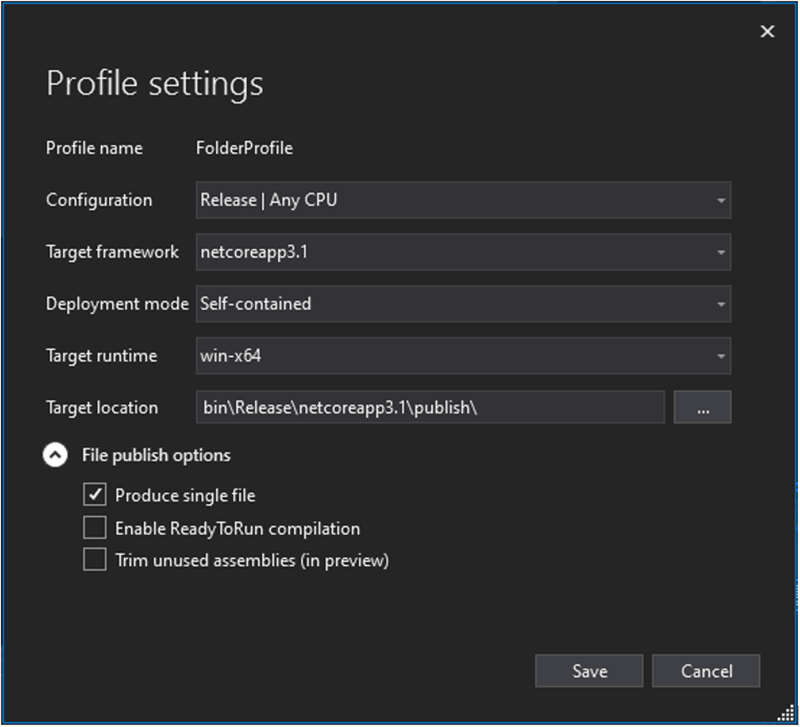Open the Configuration dropdown
The height and width of the screenshot is (727, 800).
point(463,200)
